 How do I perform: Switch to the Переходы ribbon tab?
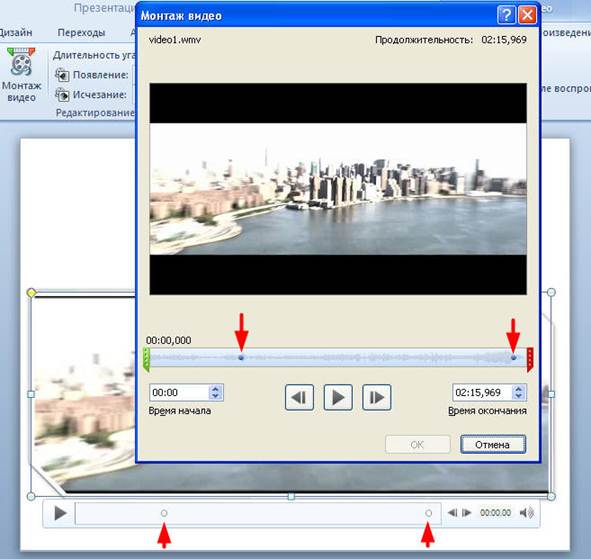click(x=81, y=33)
